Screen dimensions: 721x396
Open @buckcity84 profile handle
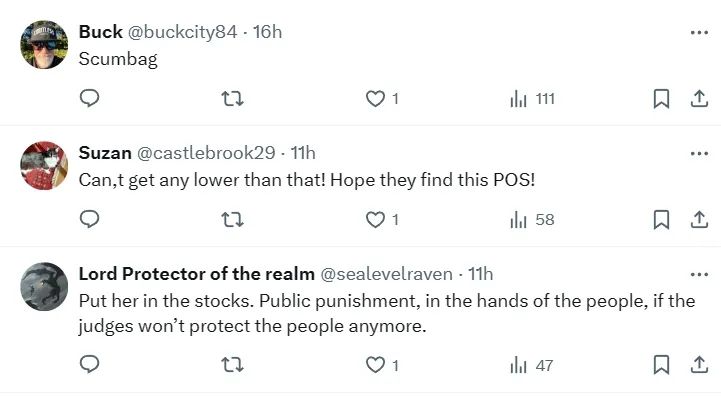182,32
